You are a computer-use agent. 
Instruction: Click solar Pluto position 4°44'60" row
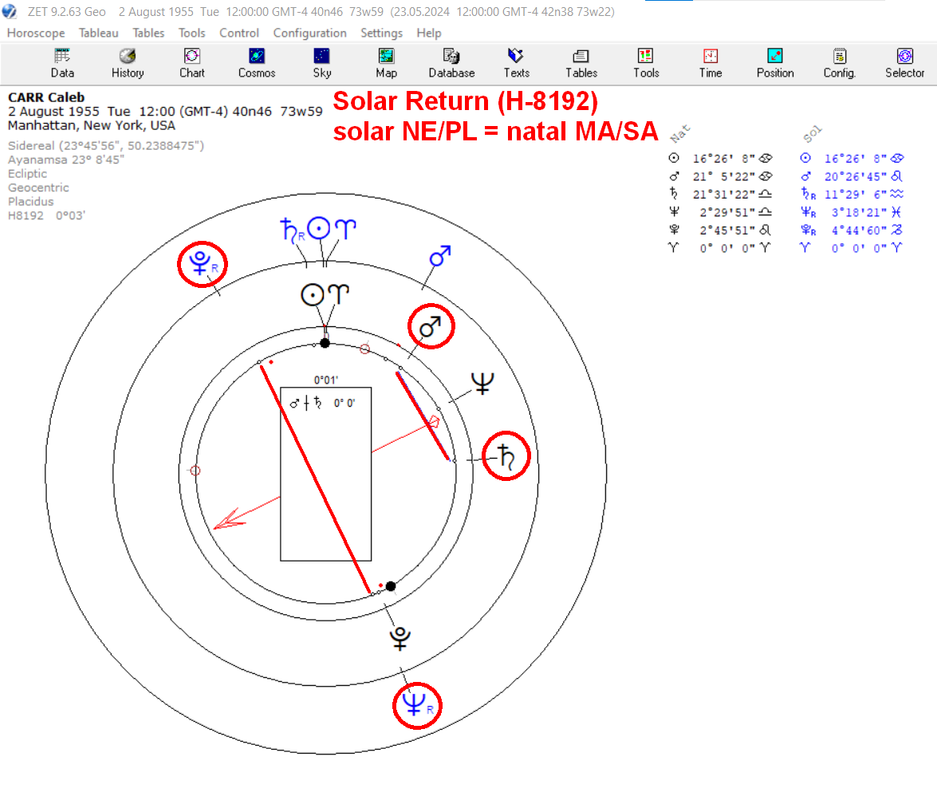tap(852, 230)
